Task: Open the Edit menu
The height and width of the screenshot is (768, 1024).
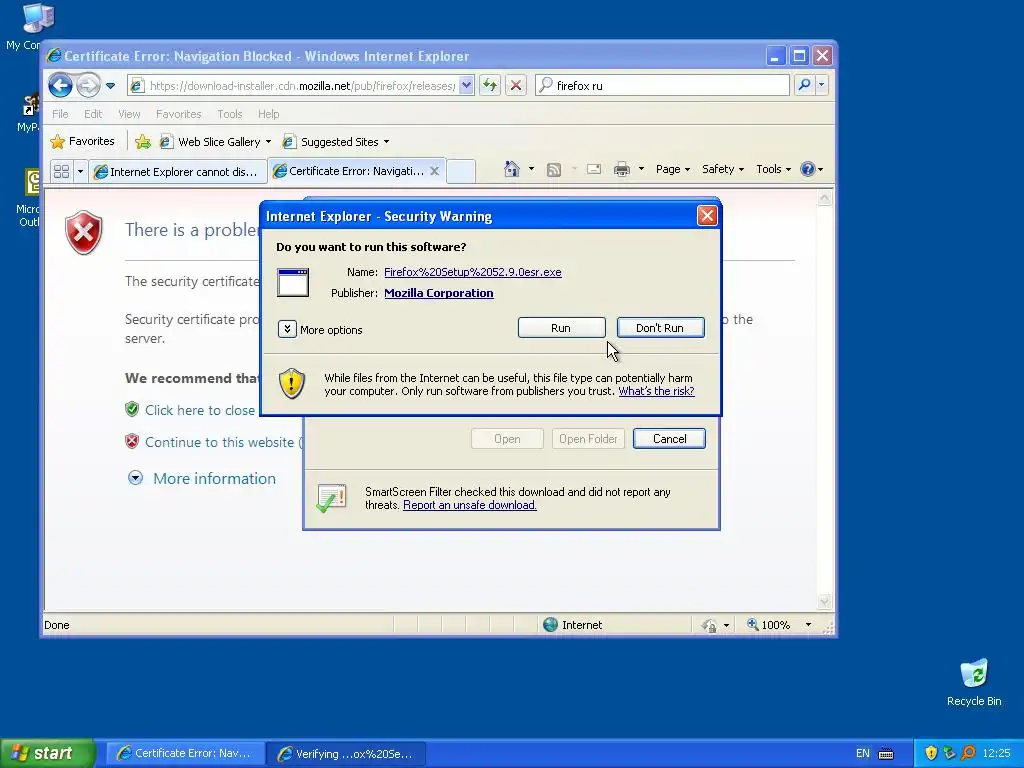Action: coord(93,114)
